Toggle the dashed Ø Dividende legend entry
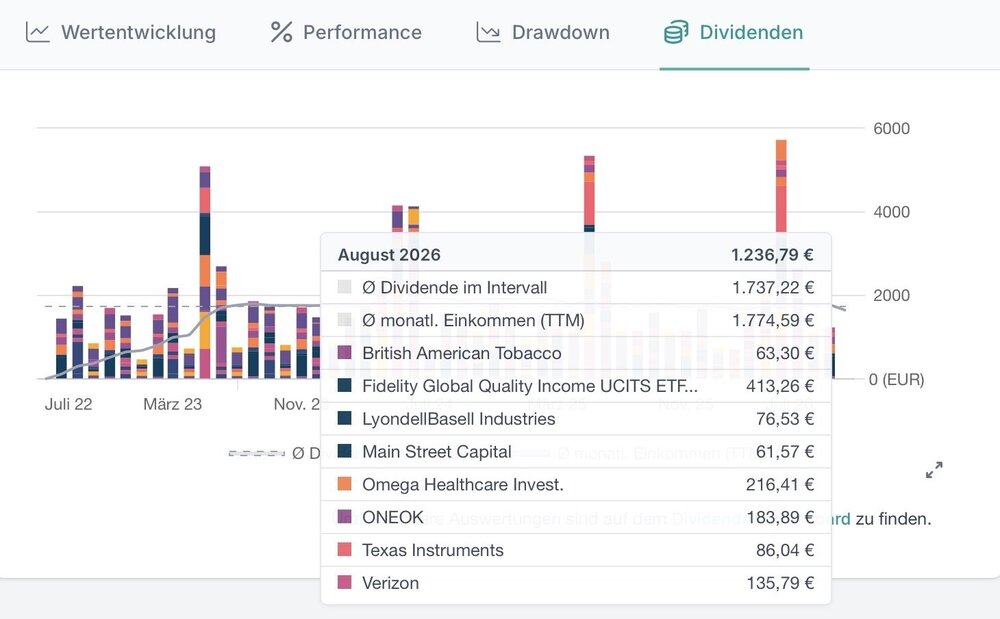Screen dimensions: 1000x619 274,453
